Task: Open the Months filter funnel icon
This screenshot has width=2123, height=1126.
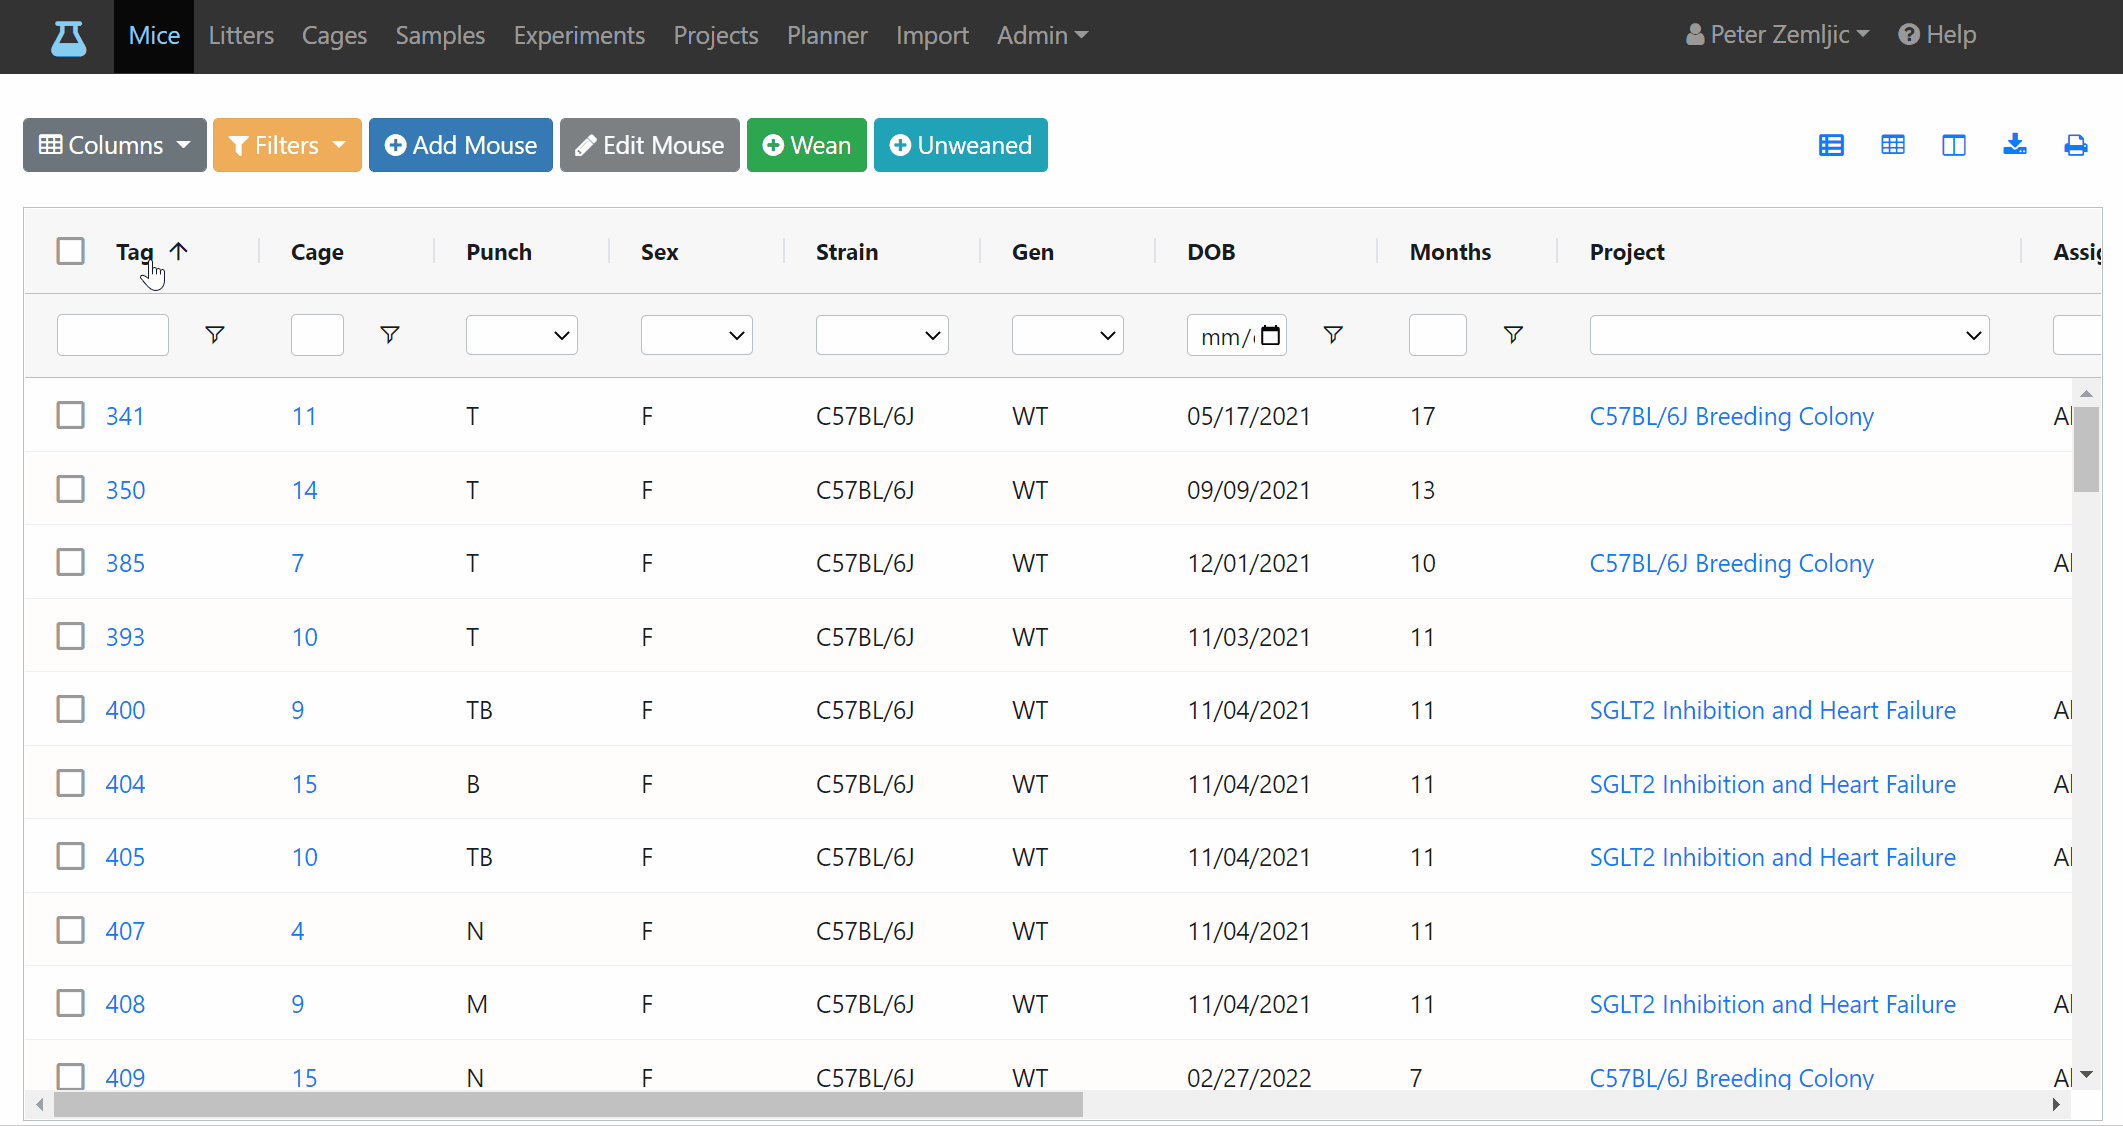Action: point(1513,335)
